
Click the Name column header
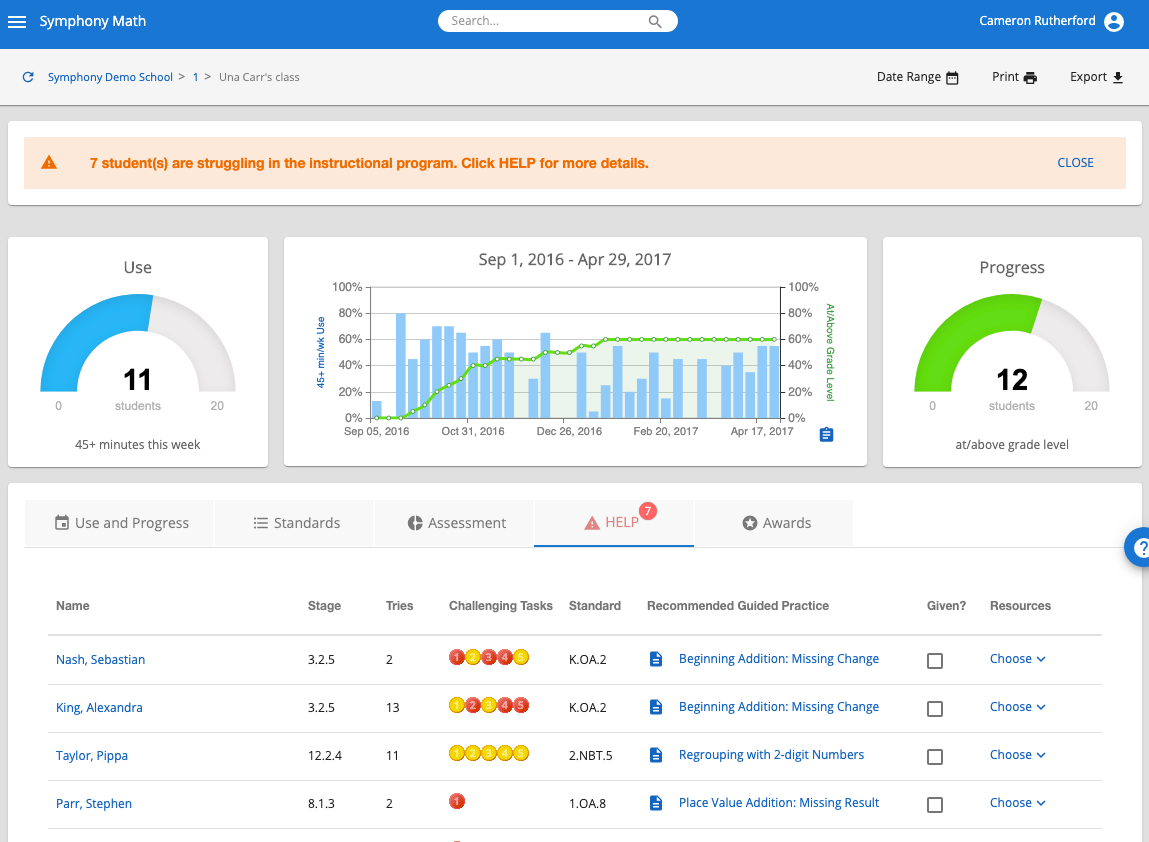coord(73,606)
